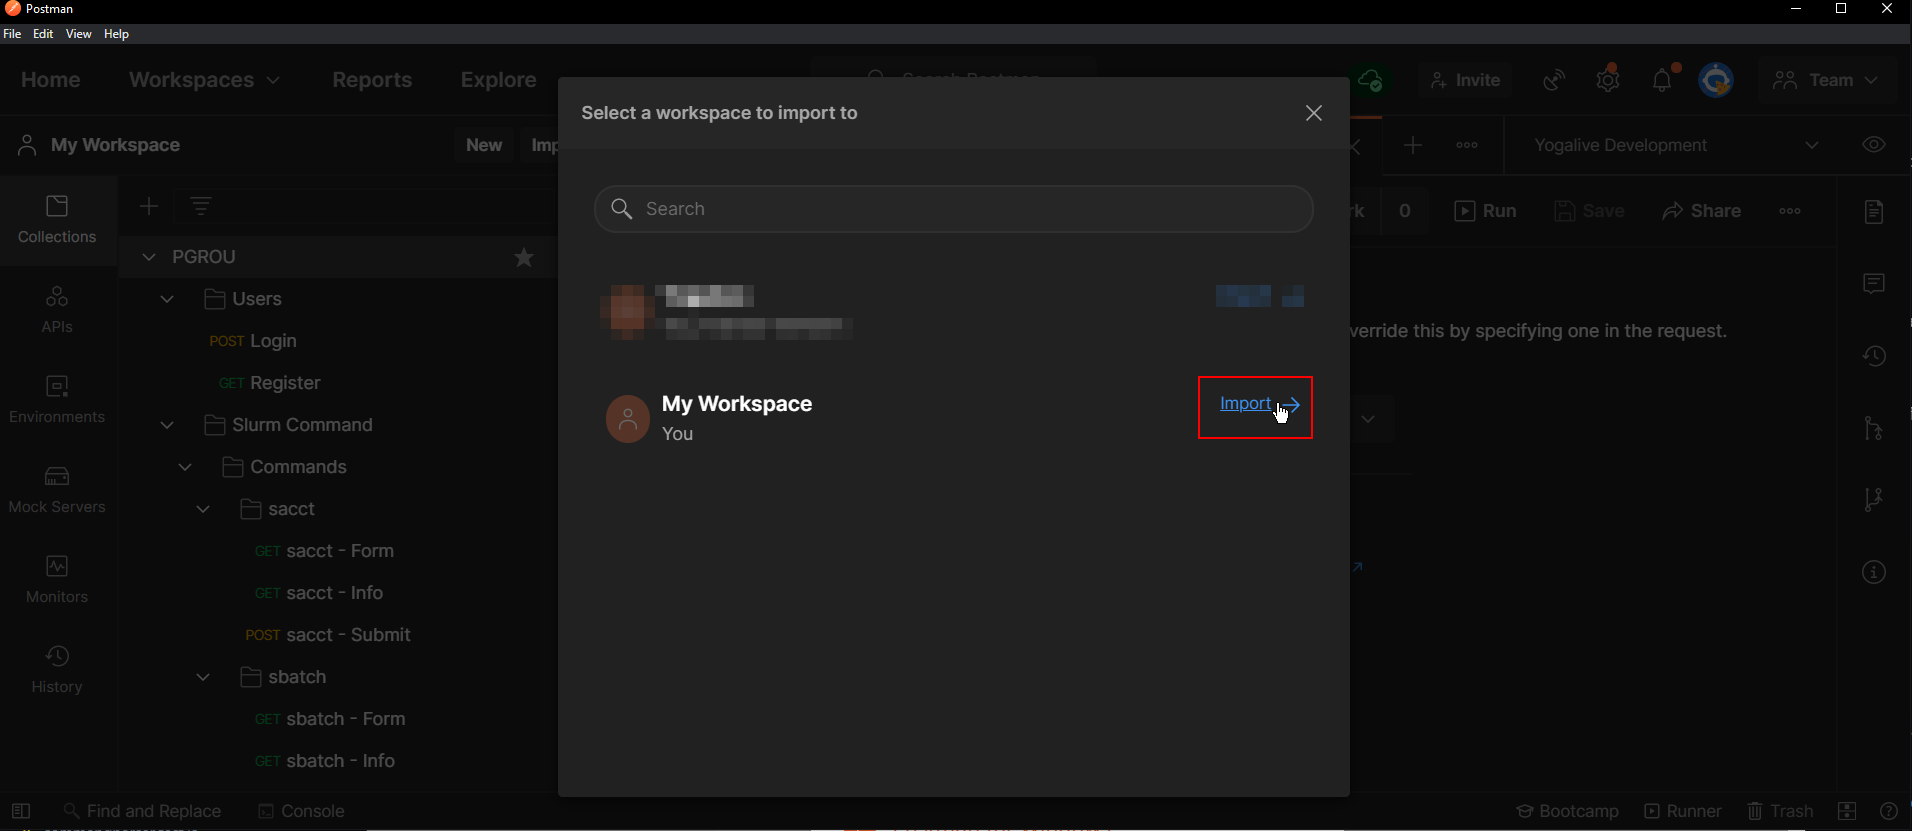Screen dimensions: 1912x831
Task: Open the View menu
Action: pyautogui.click(x=78, y=34)
